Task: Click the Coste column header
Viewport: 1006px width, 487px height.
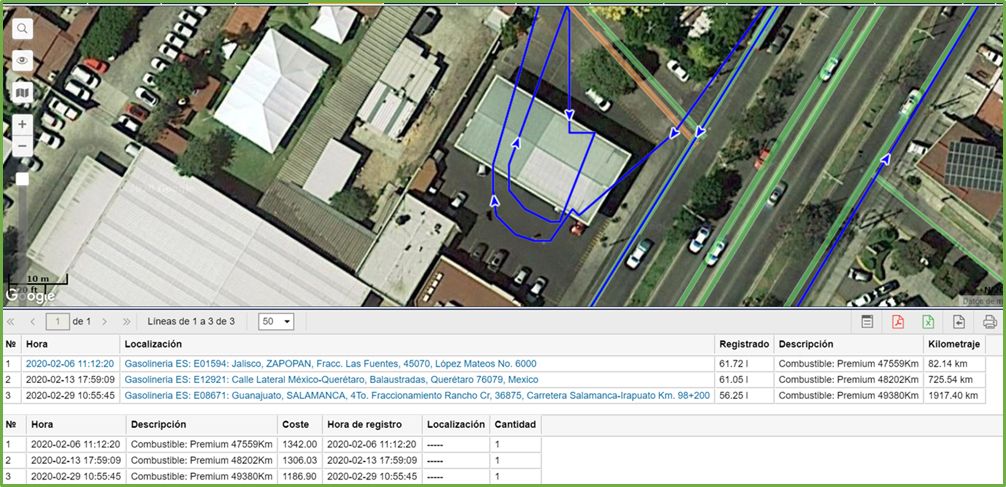Action: point(295,424)
